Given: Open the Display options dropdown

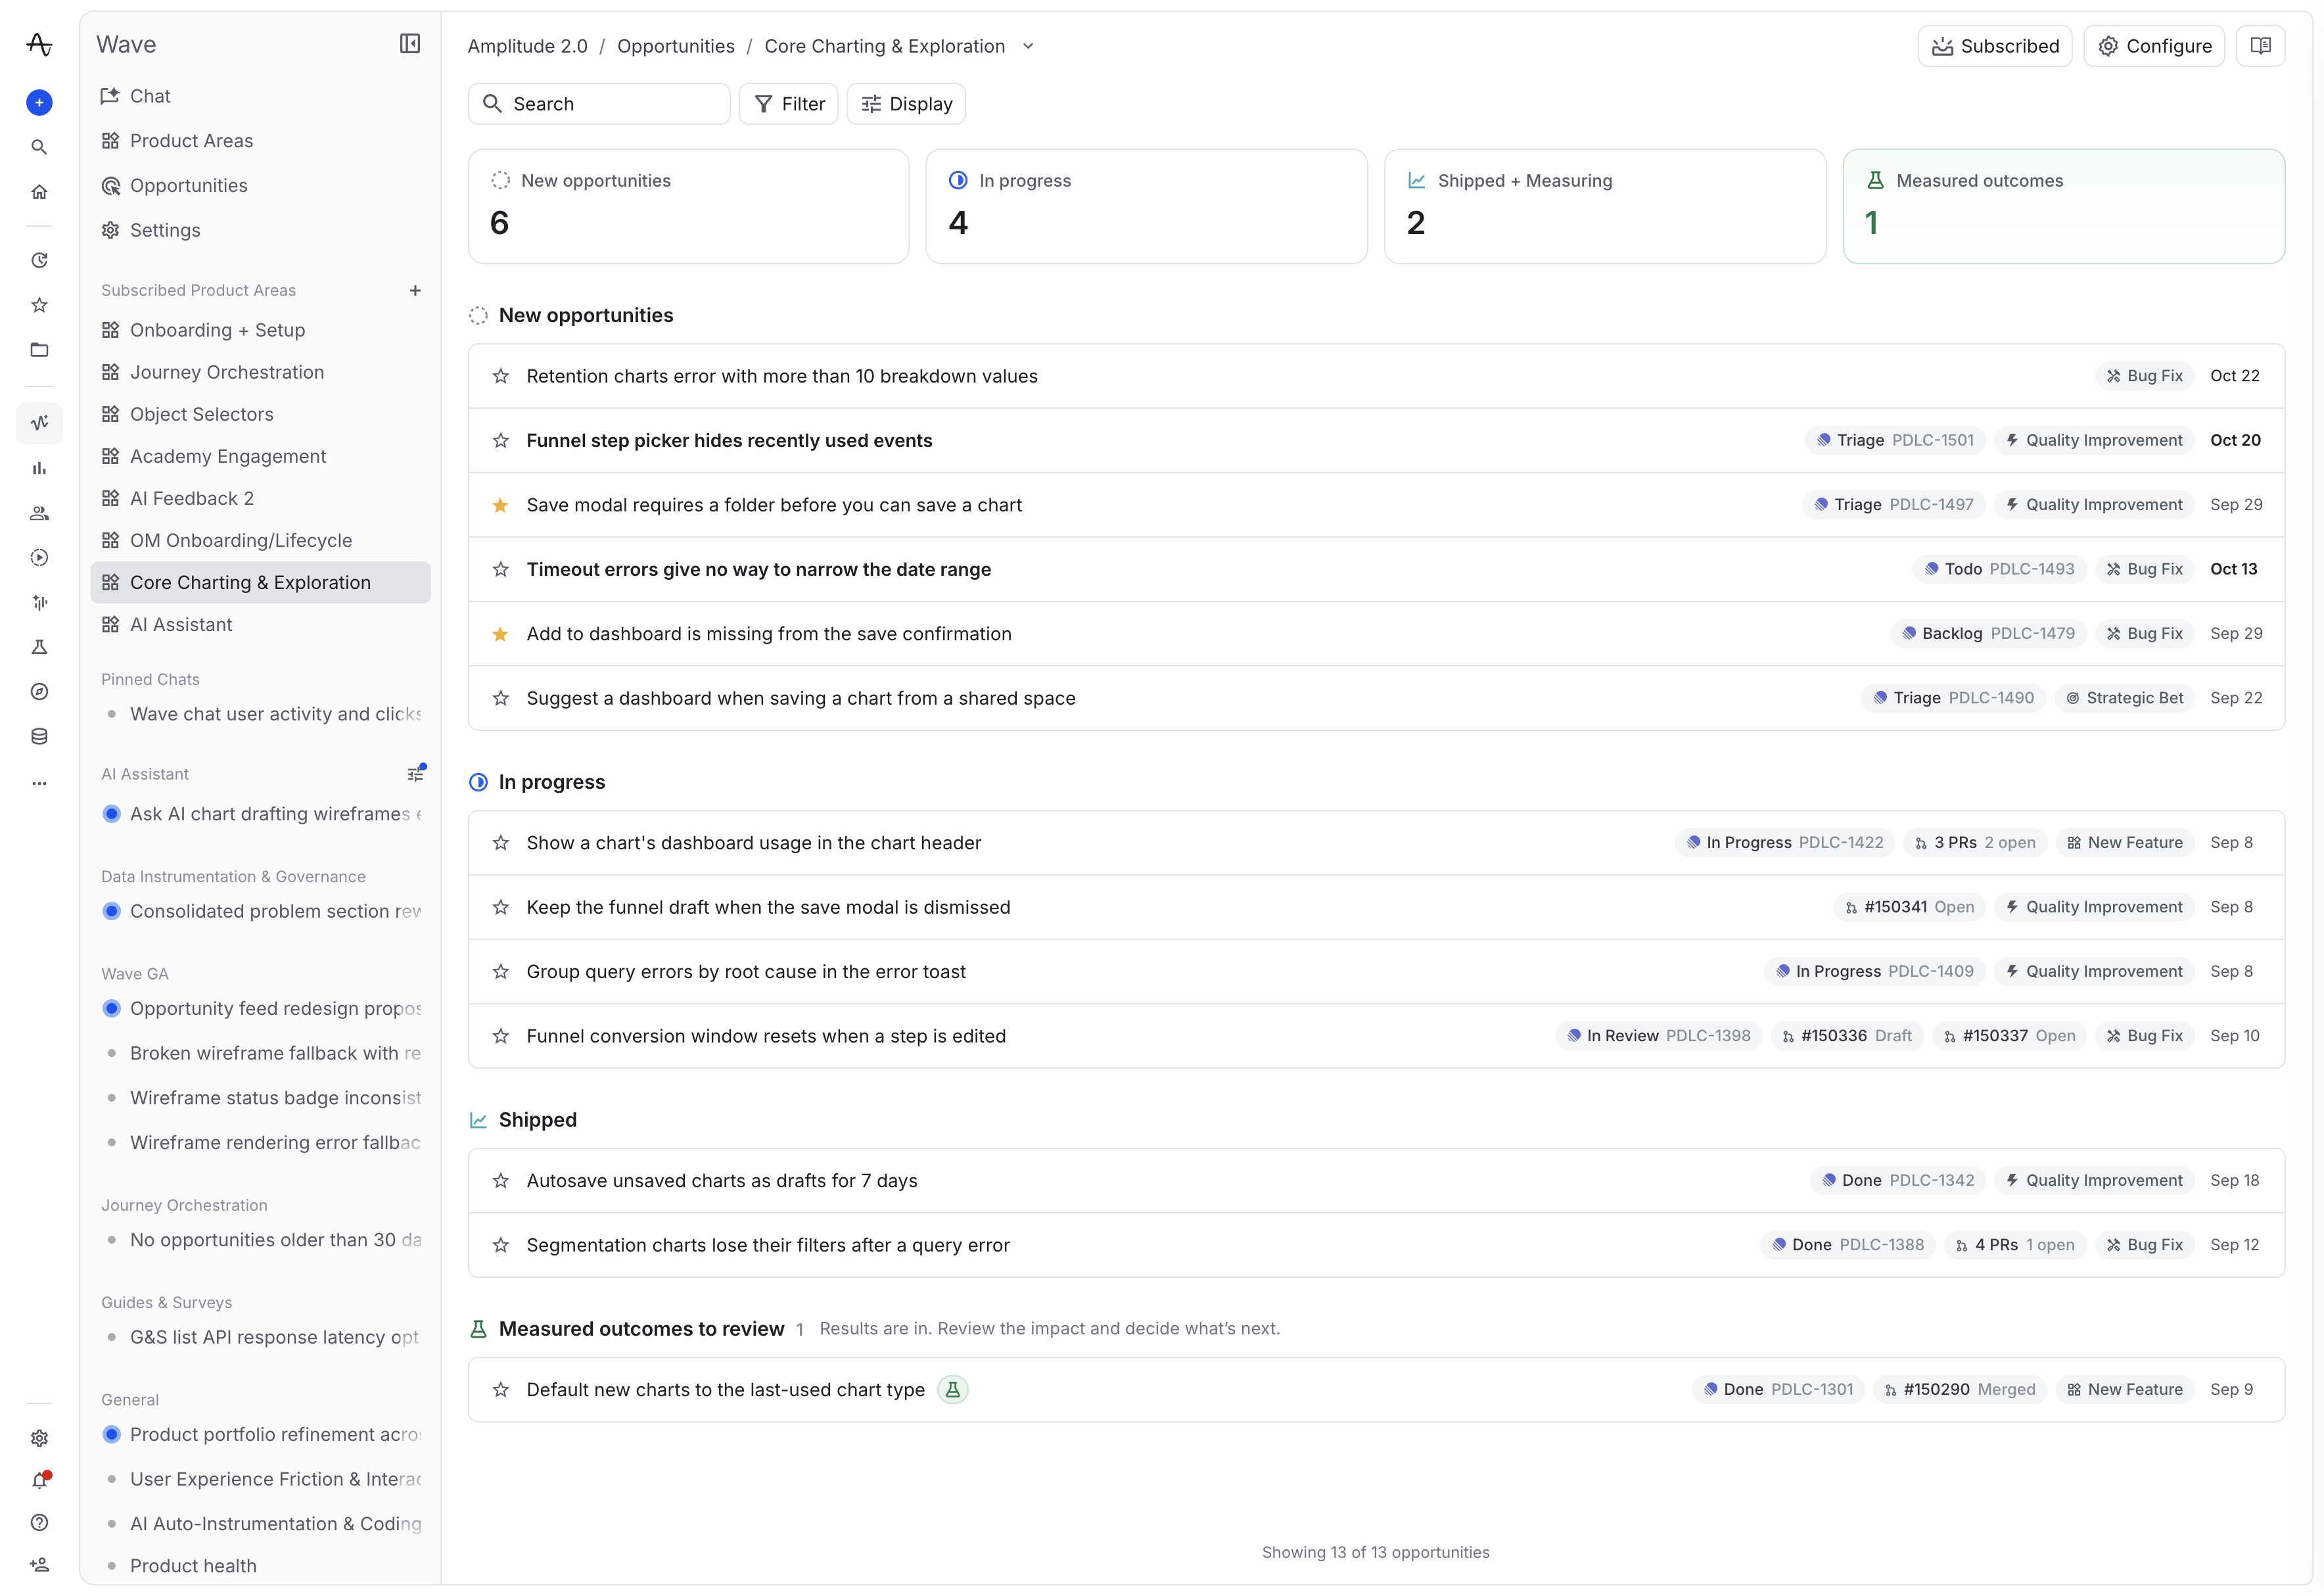Looking at the screenshot, I should 906,104.
